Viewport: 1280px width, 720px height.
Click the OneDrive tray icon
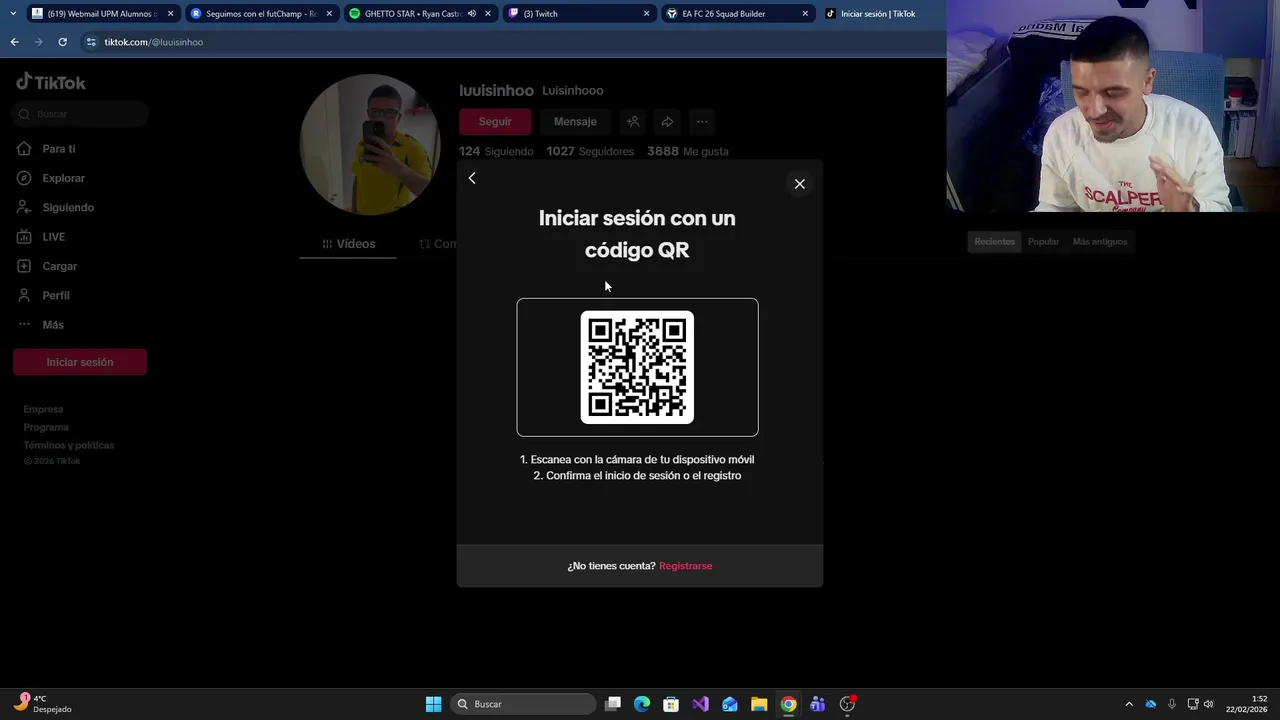[1150, 704]
